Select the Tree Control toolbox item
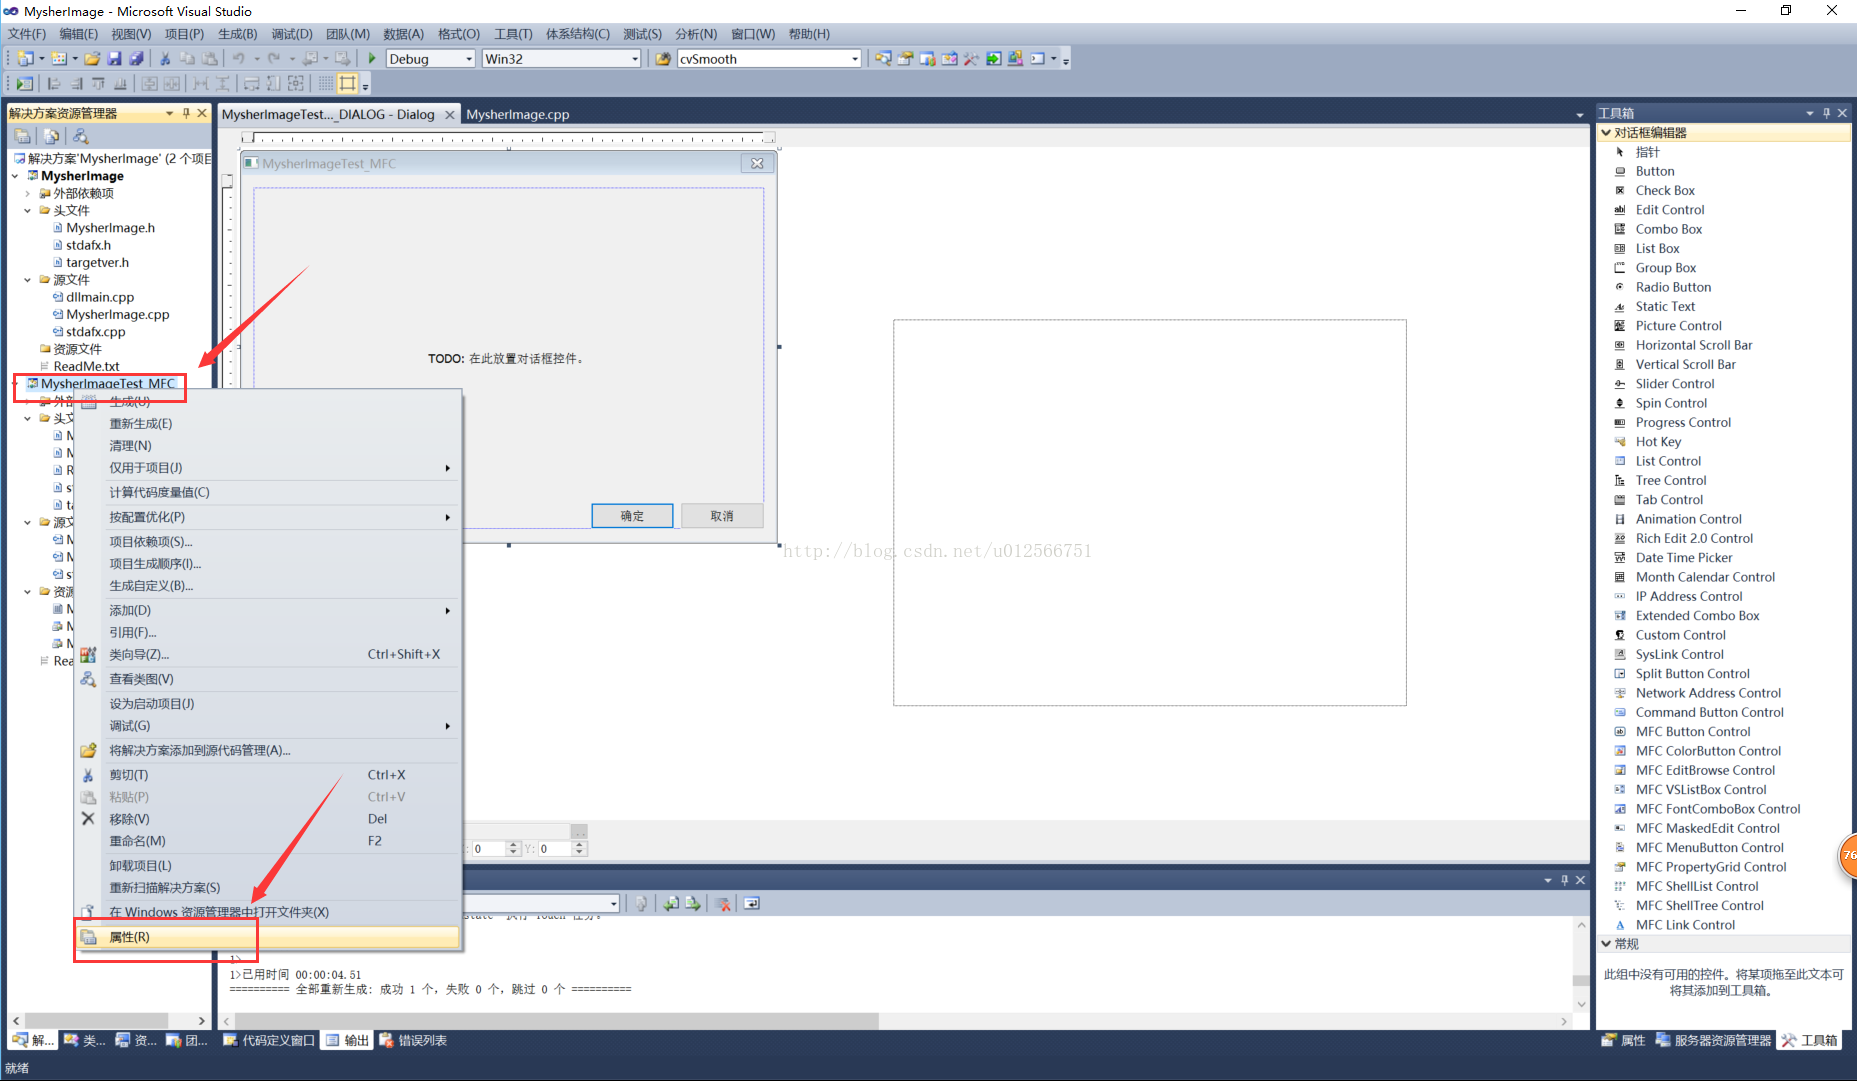The height and width of the screenshot is (1081, 1857). (1671, 481)
